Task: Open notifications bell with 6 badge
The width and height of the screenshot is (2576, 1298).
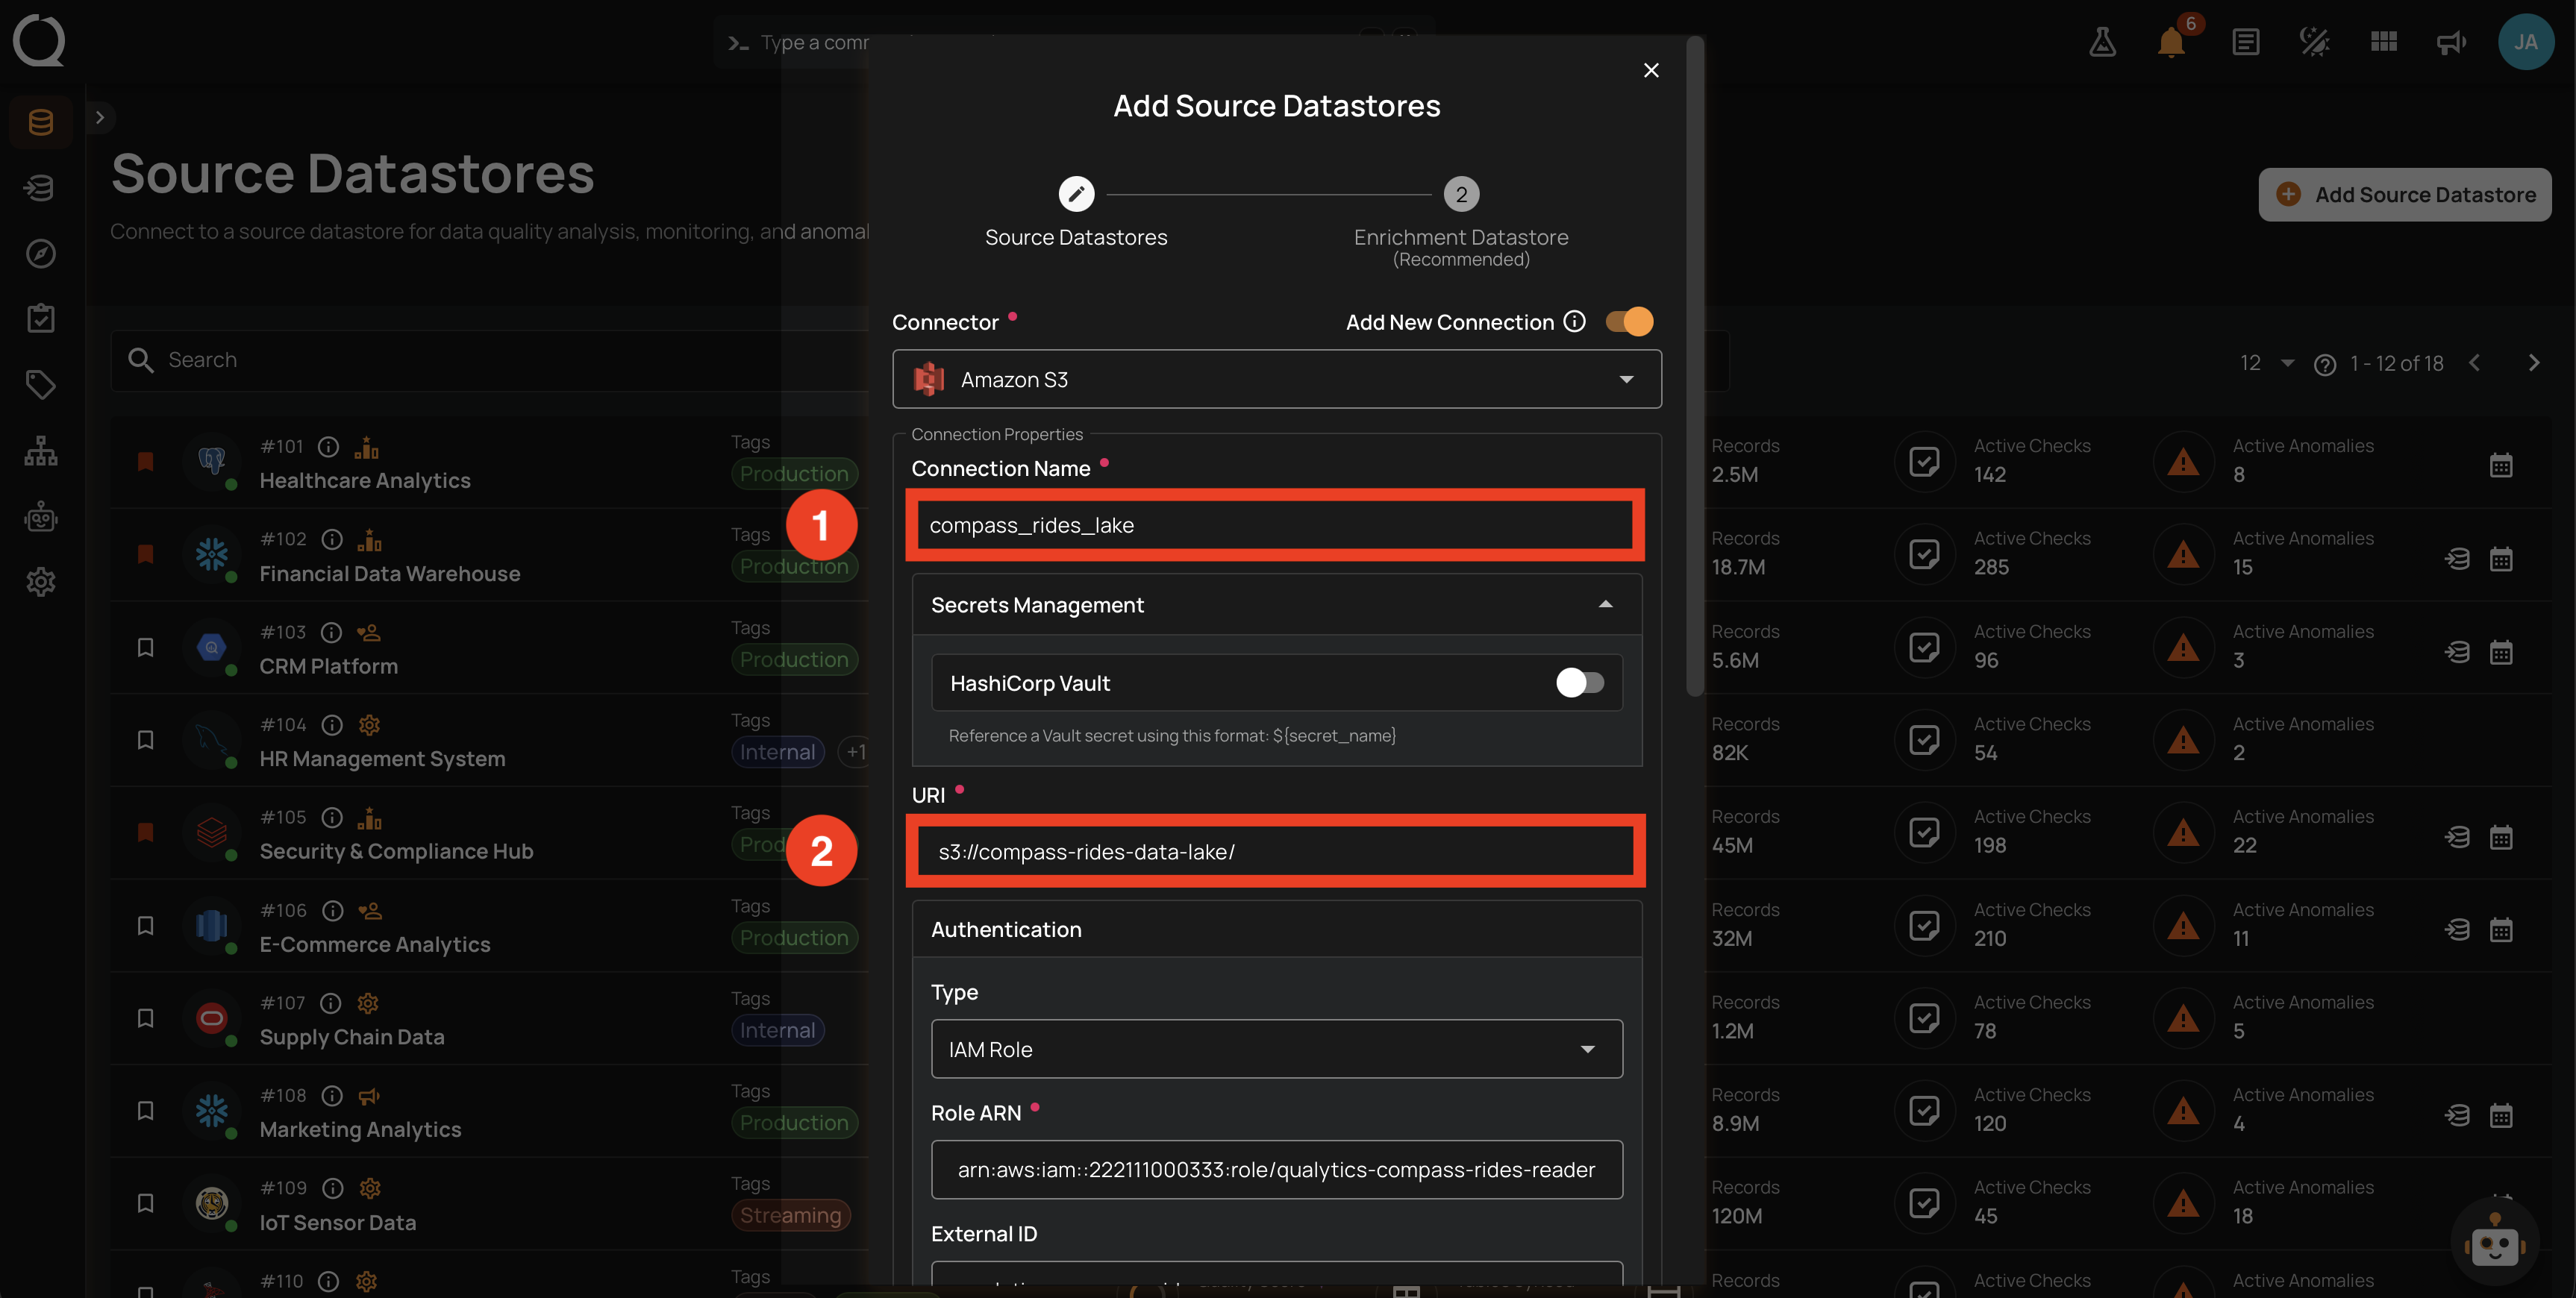Action: coord(2171,42)
